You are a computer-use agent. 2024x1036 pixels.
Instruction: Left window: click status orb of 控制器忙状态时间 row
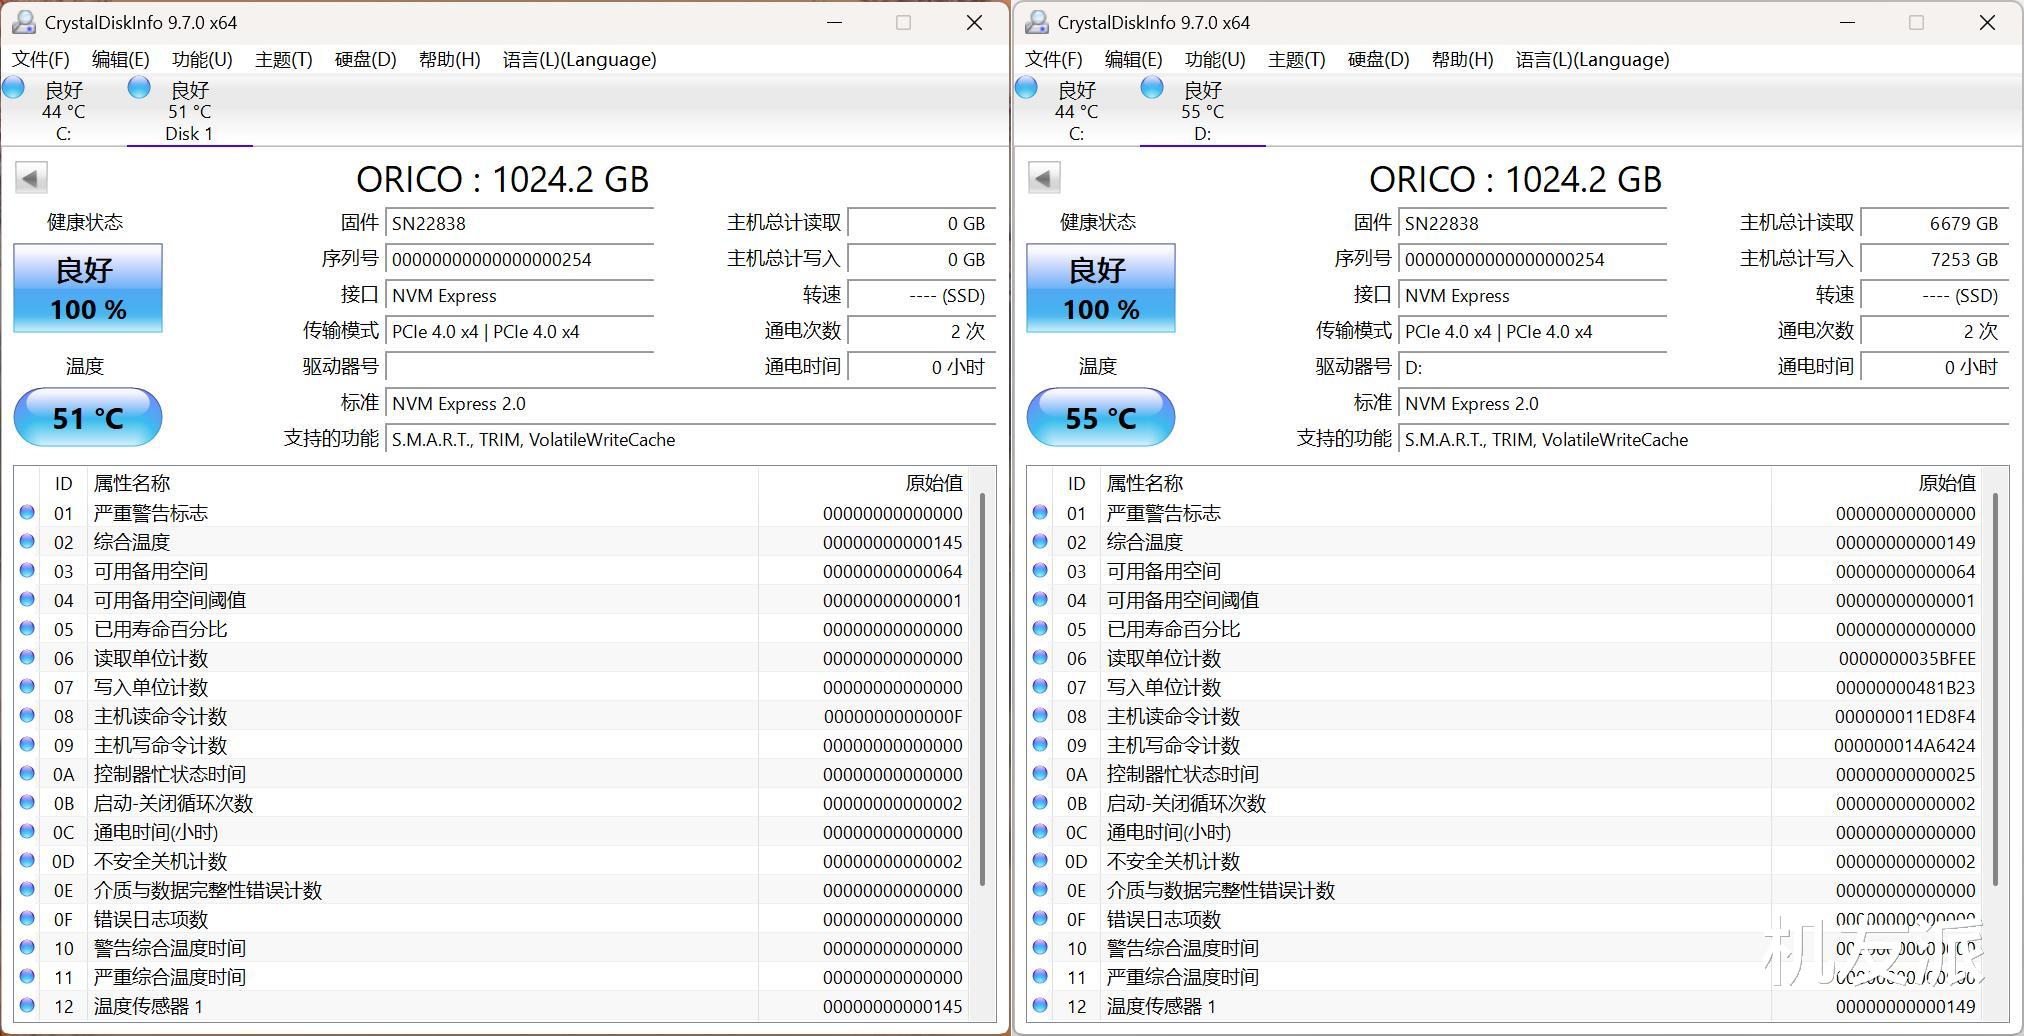(27, 774)
